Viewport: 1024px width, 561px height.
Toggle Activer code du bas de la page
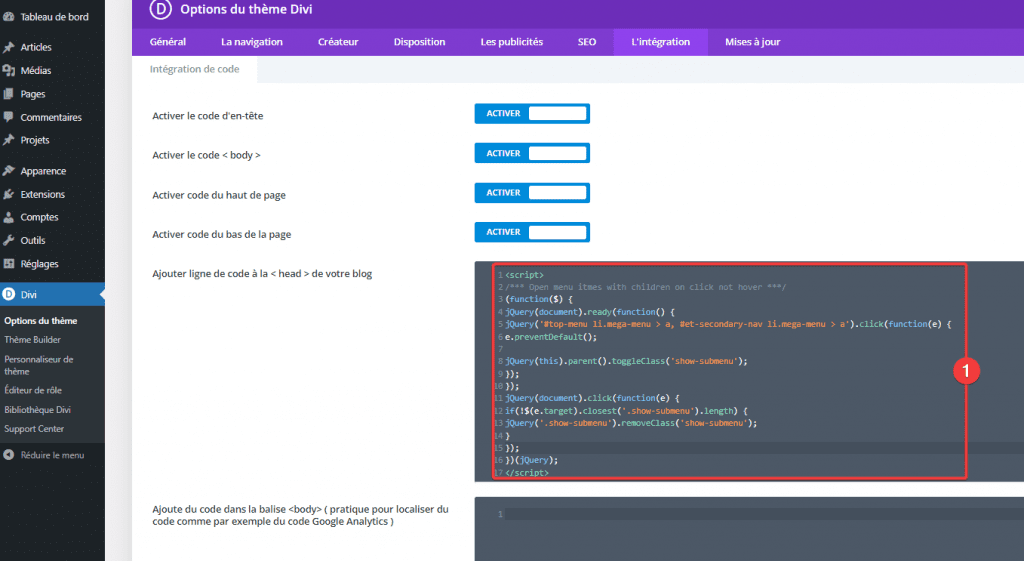pyautogui.click(x=532, y=232)
